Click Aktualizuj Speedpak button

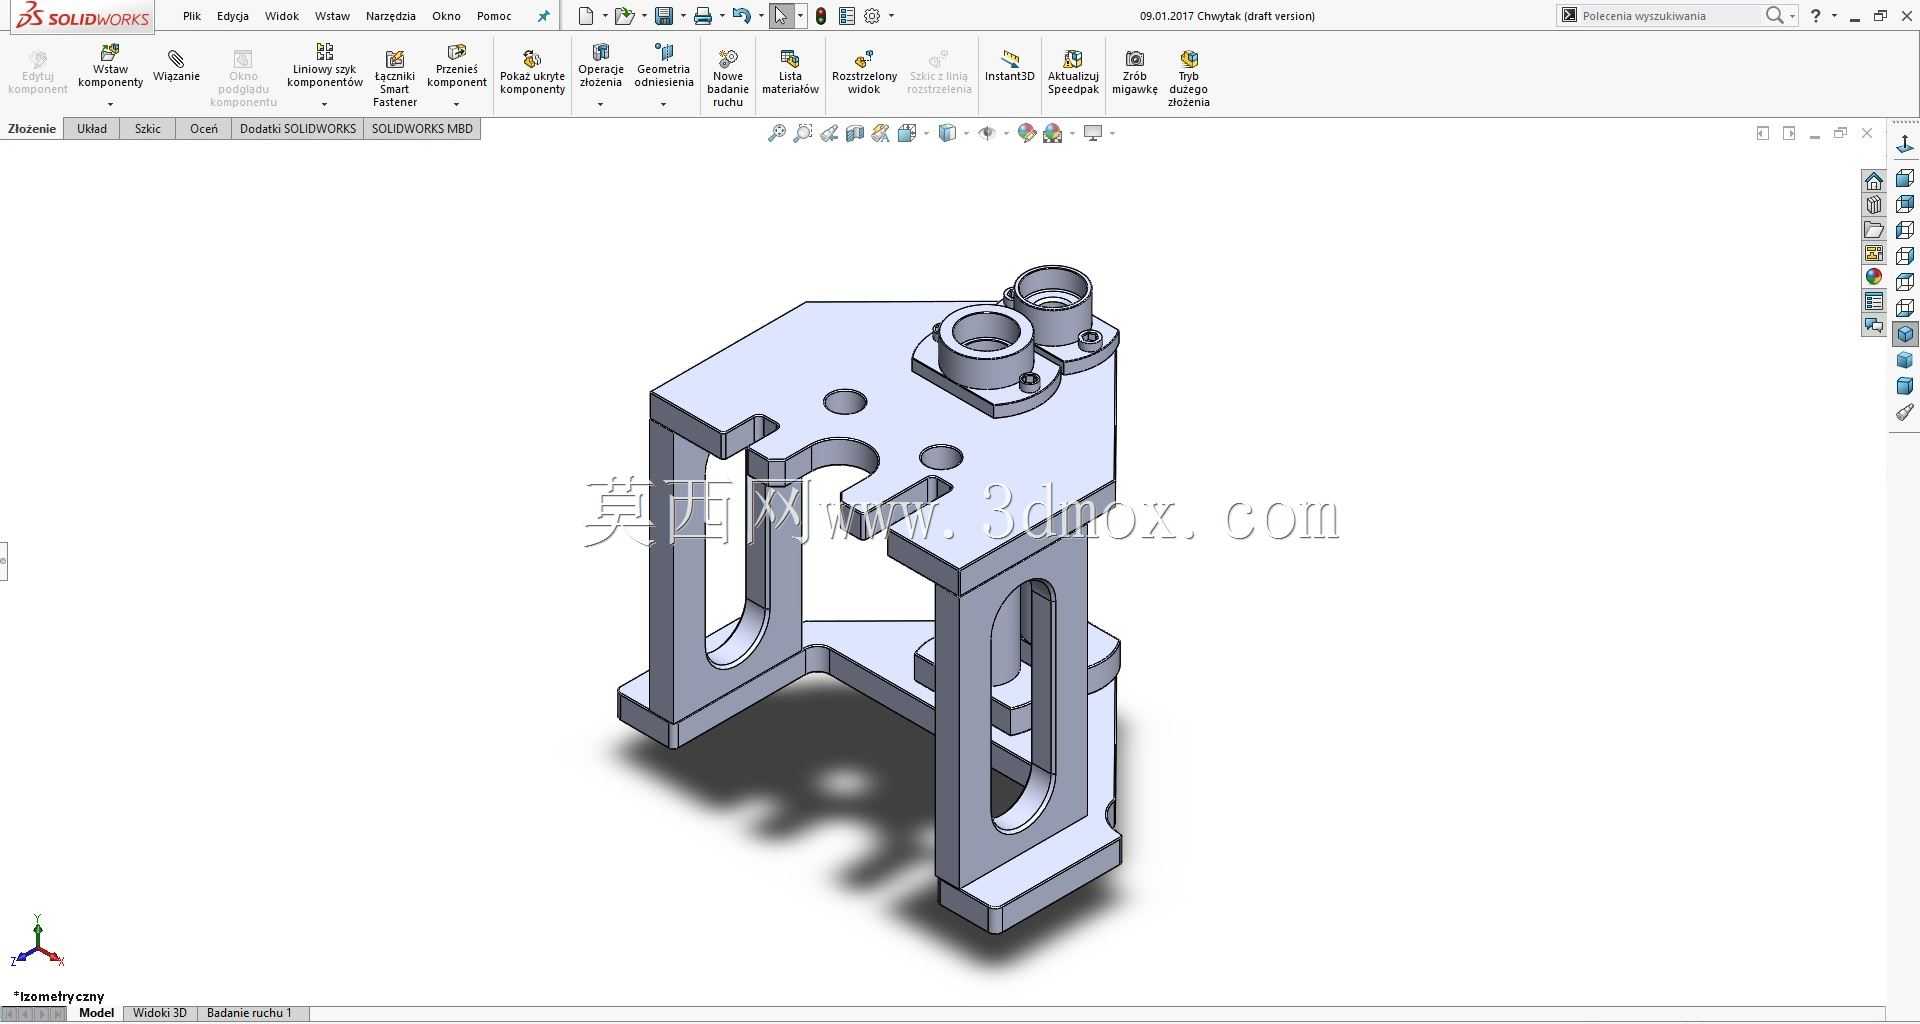1073,72
